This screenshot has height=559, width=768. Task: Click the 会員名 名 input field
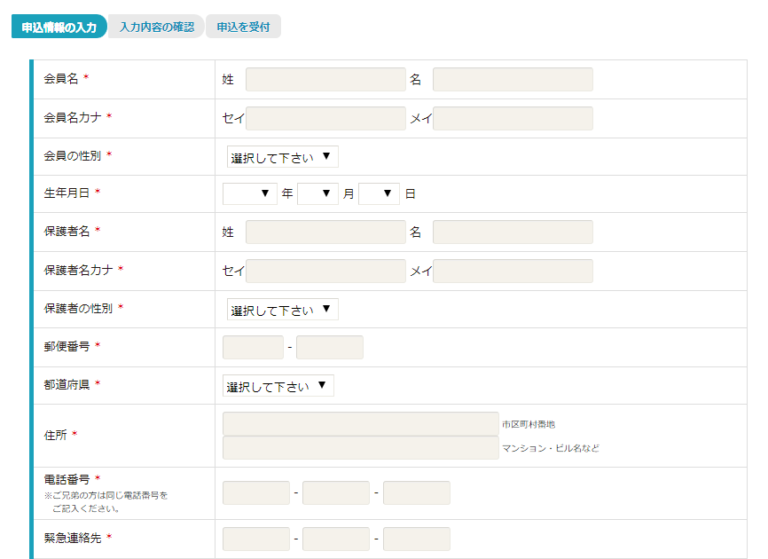click(x=512, y=80)
